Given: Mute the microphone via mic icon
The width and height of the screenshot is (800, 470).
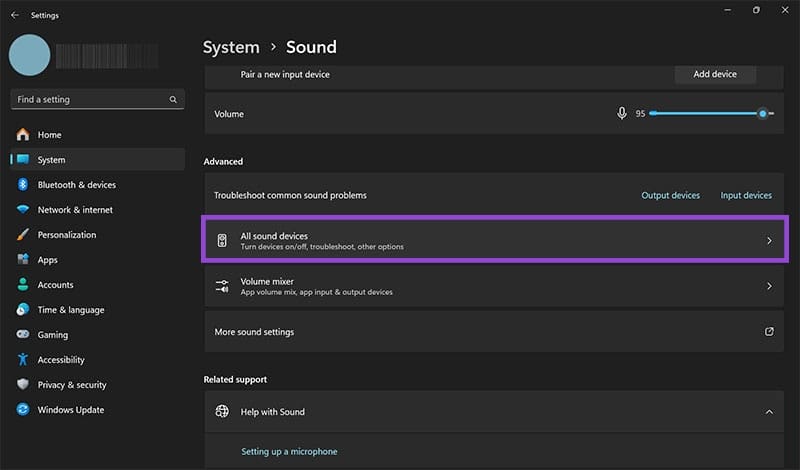Looking at the screenshot, I should (x=621, y=113).
